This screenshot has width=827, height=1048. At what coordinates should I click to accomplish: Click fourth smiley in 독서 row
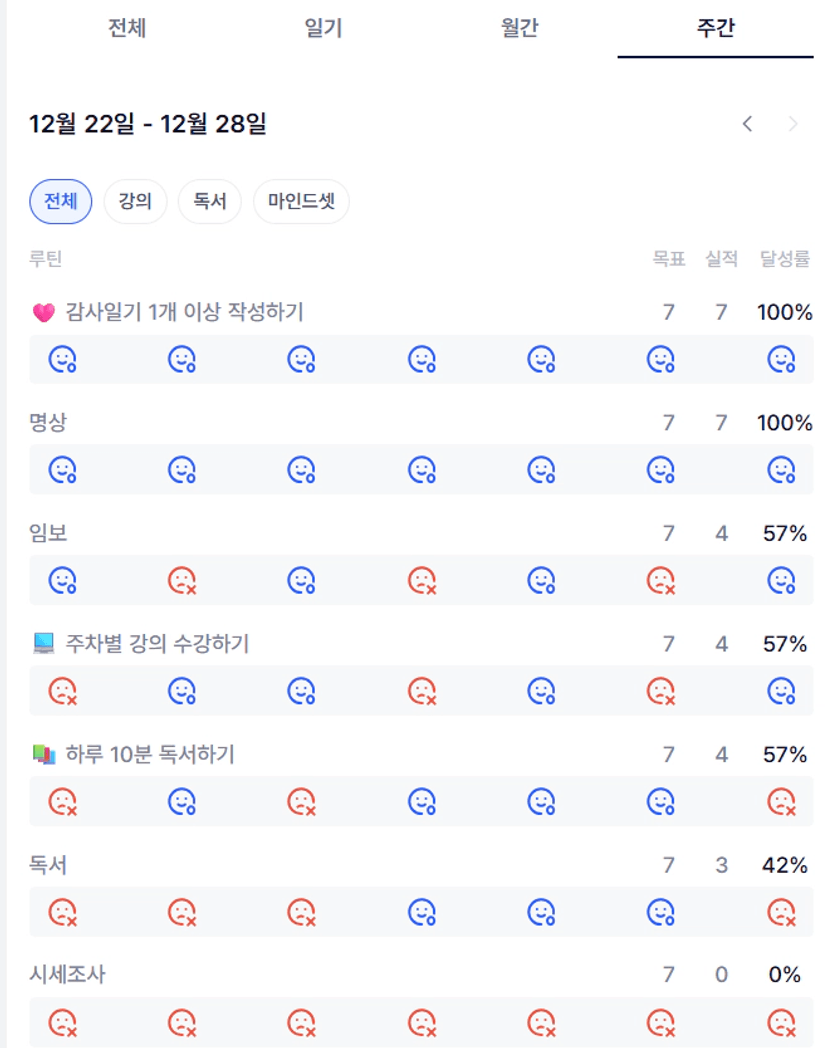click(421, 911)
